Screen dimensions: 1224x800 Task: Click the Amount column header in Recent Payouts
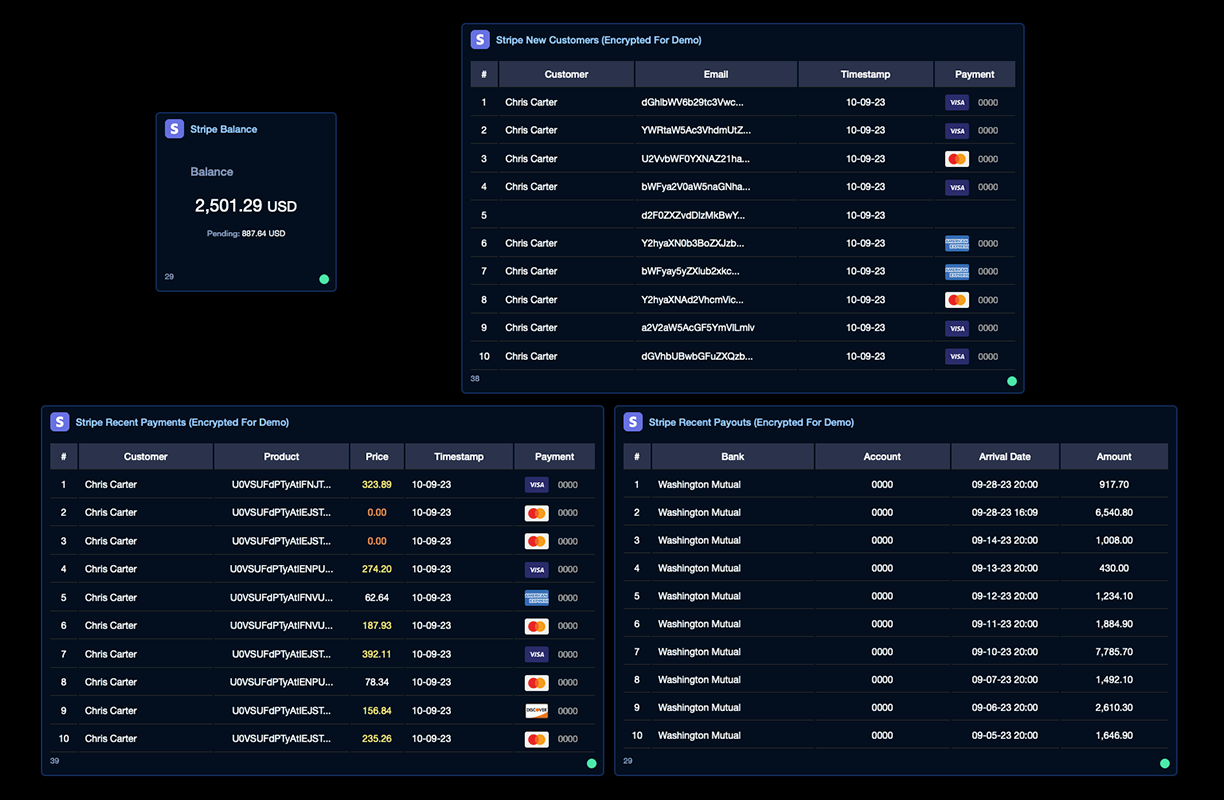[1114, 456]
